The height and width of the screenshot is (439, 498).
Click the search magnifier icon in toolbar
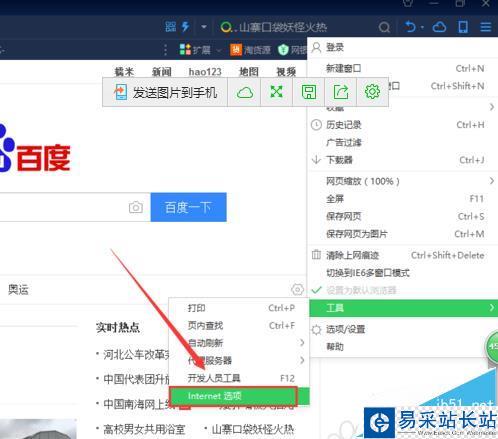pyautogui.click(x=384, y=27)
